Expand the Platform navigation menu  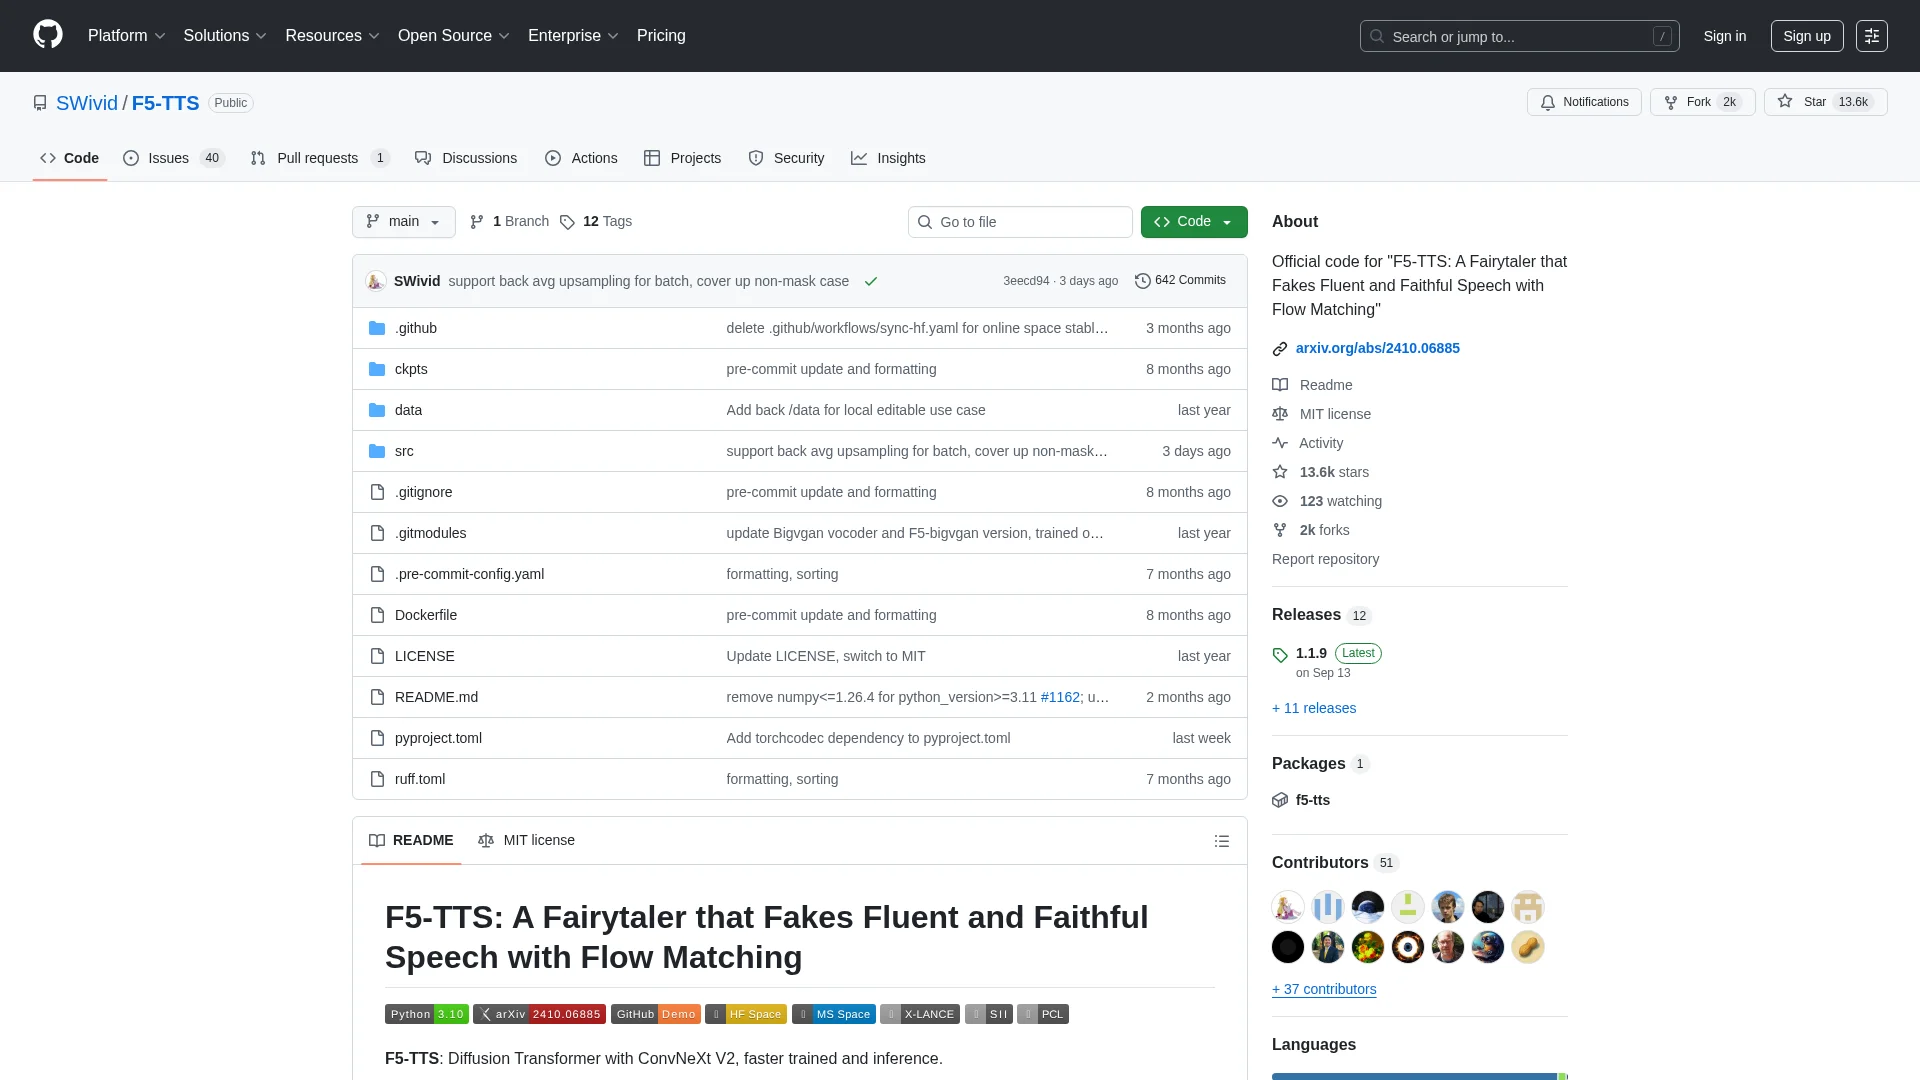pyautogui.click(x=126, y=36)
